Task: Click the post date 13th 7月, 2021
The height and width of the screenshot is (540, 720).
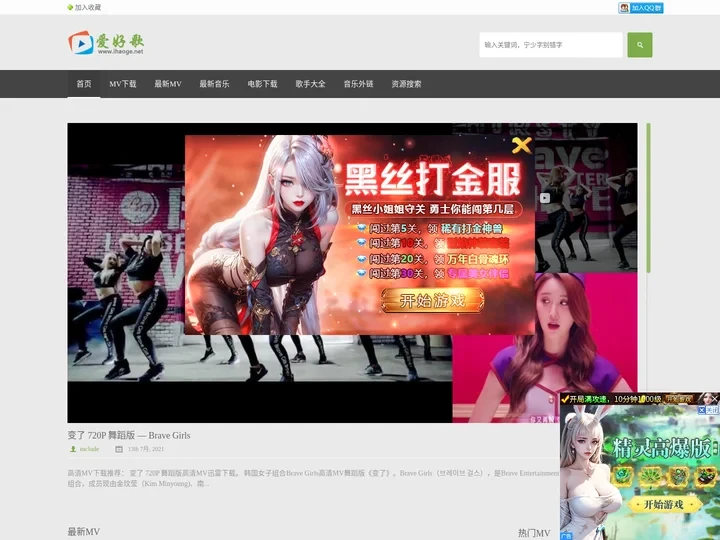Action: pyautogui.click(x=146, y=449)
